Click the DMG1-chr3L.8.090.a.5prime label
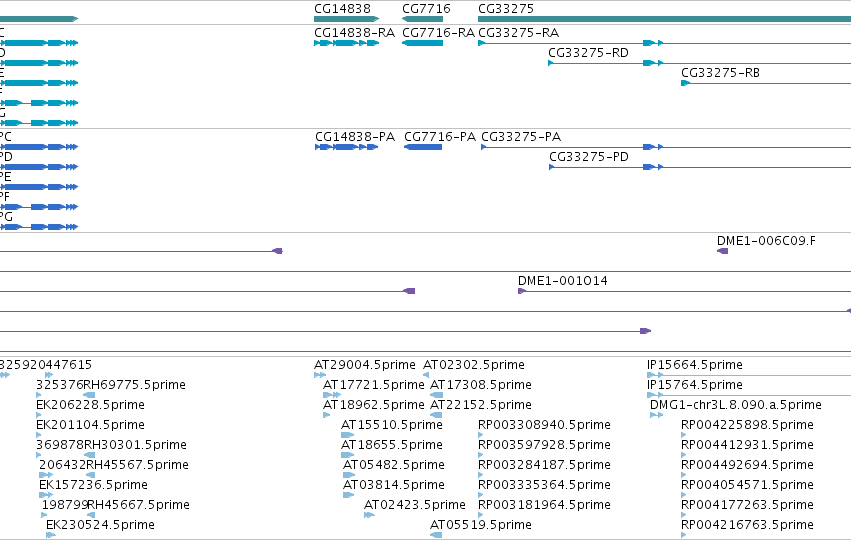The height and width of the screenshot is (540, 851). [x=736, y=405]
